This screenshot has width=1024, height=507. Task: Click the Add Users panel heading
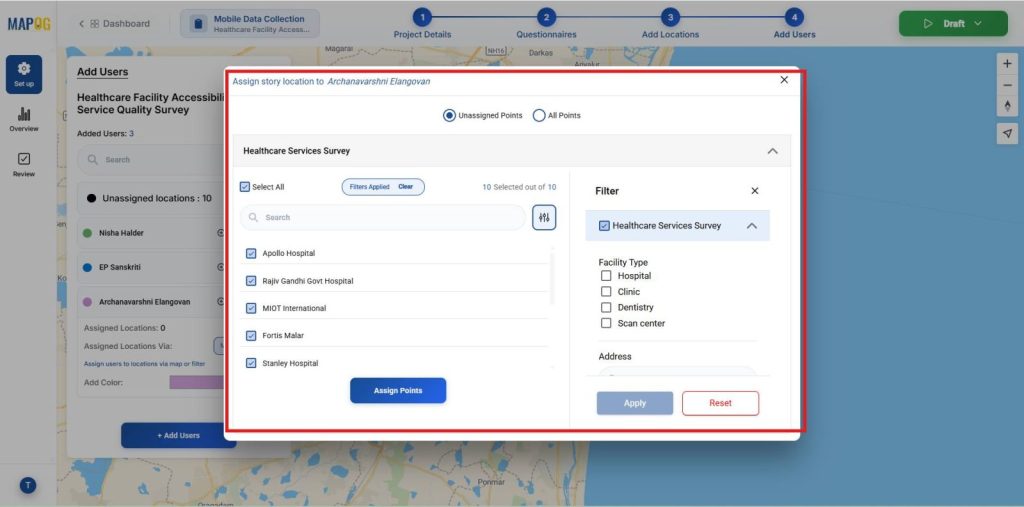tap(103, 73)
